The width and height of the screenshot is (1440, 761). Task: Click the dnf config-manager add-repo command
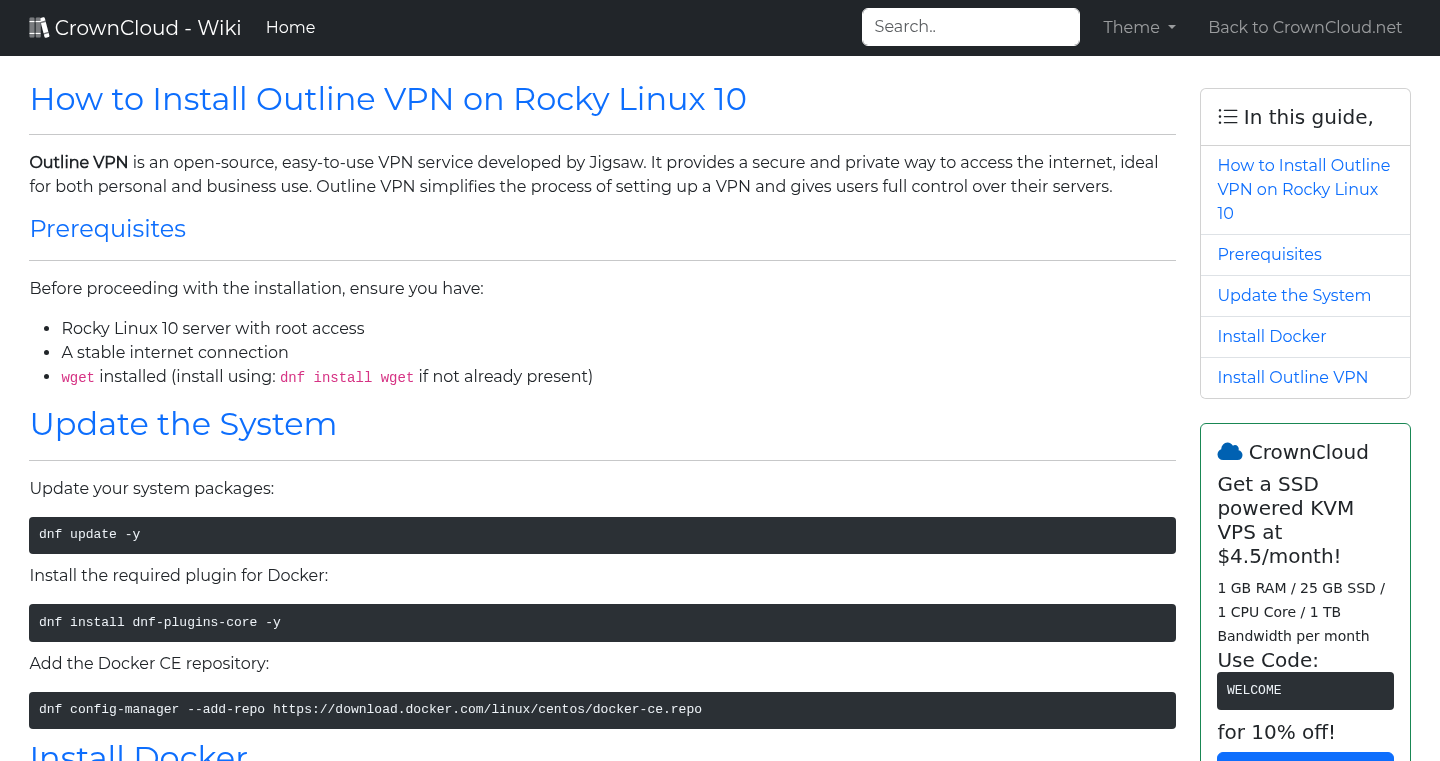pyautogui.click(x=603, y=710)
